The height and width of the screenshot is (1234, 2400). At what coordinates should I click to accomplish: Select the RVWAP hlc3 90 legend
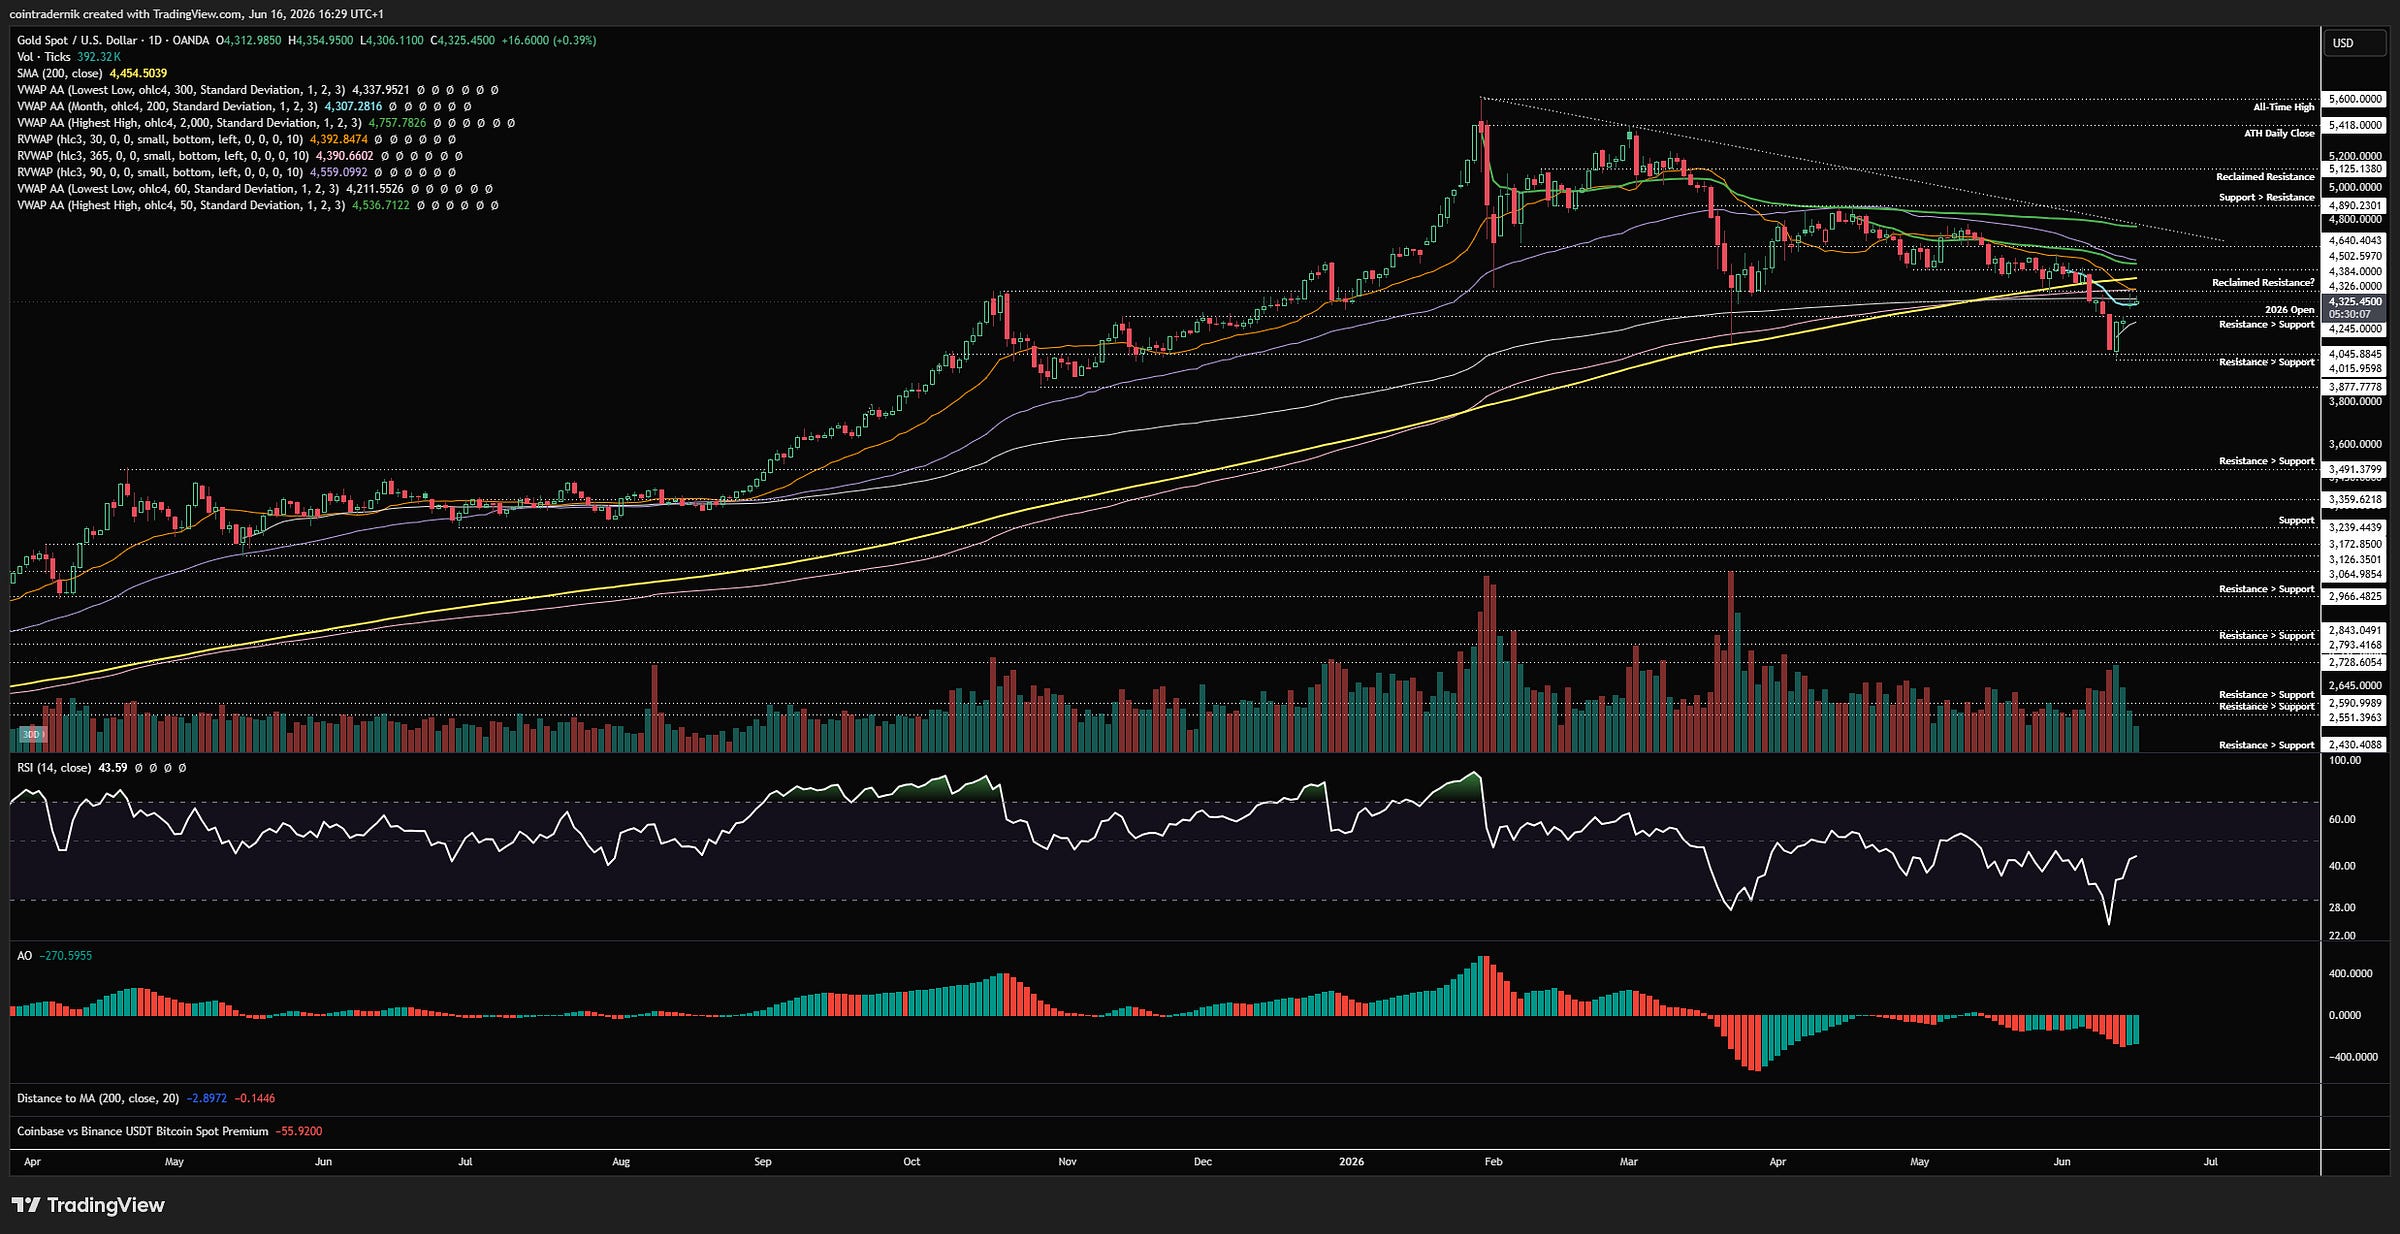[160, 173]
